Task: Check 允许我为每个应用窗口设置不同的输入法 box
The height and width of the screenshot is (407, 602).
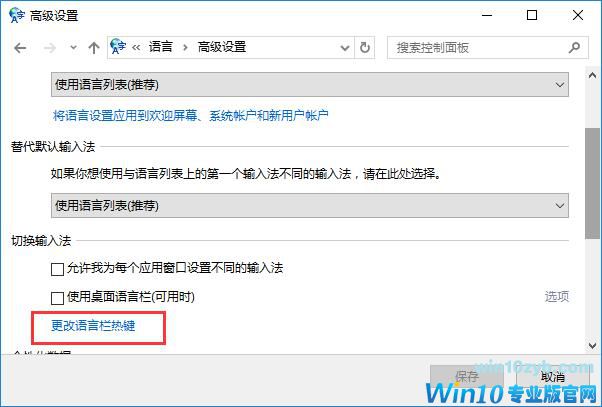Action: 57,269
